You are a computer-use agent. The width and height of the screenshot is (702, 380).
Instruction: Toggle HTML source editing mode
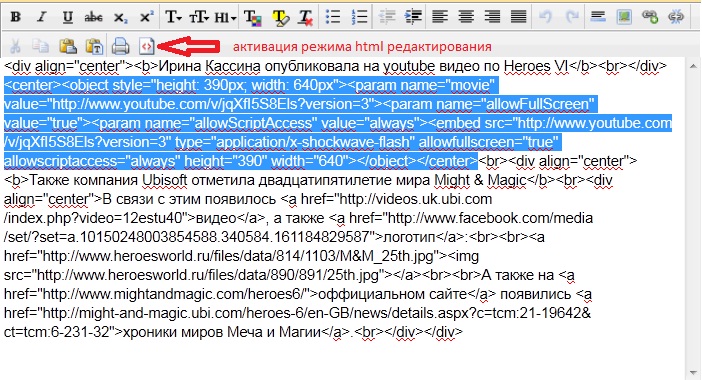point(146,46)
